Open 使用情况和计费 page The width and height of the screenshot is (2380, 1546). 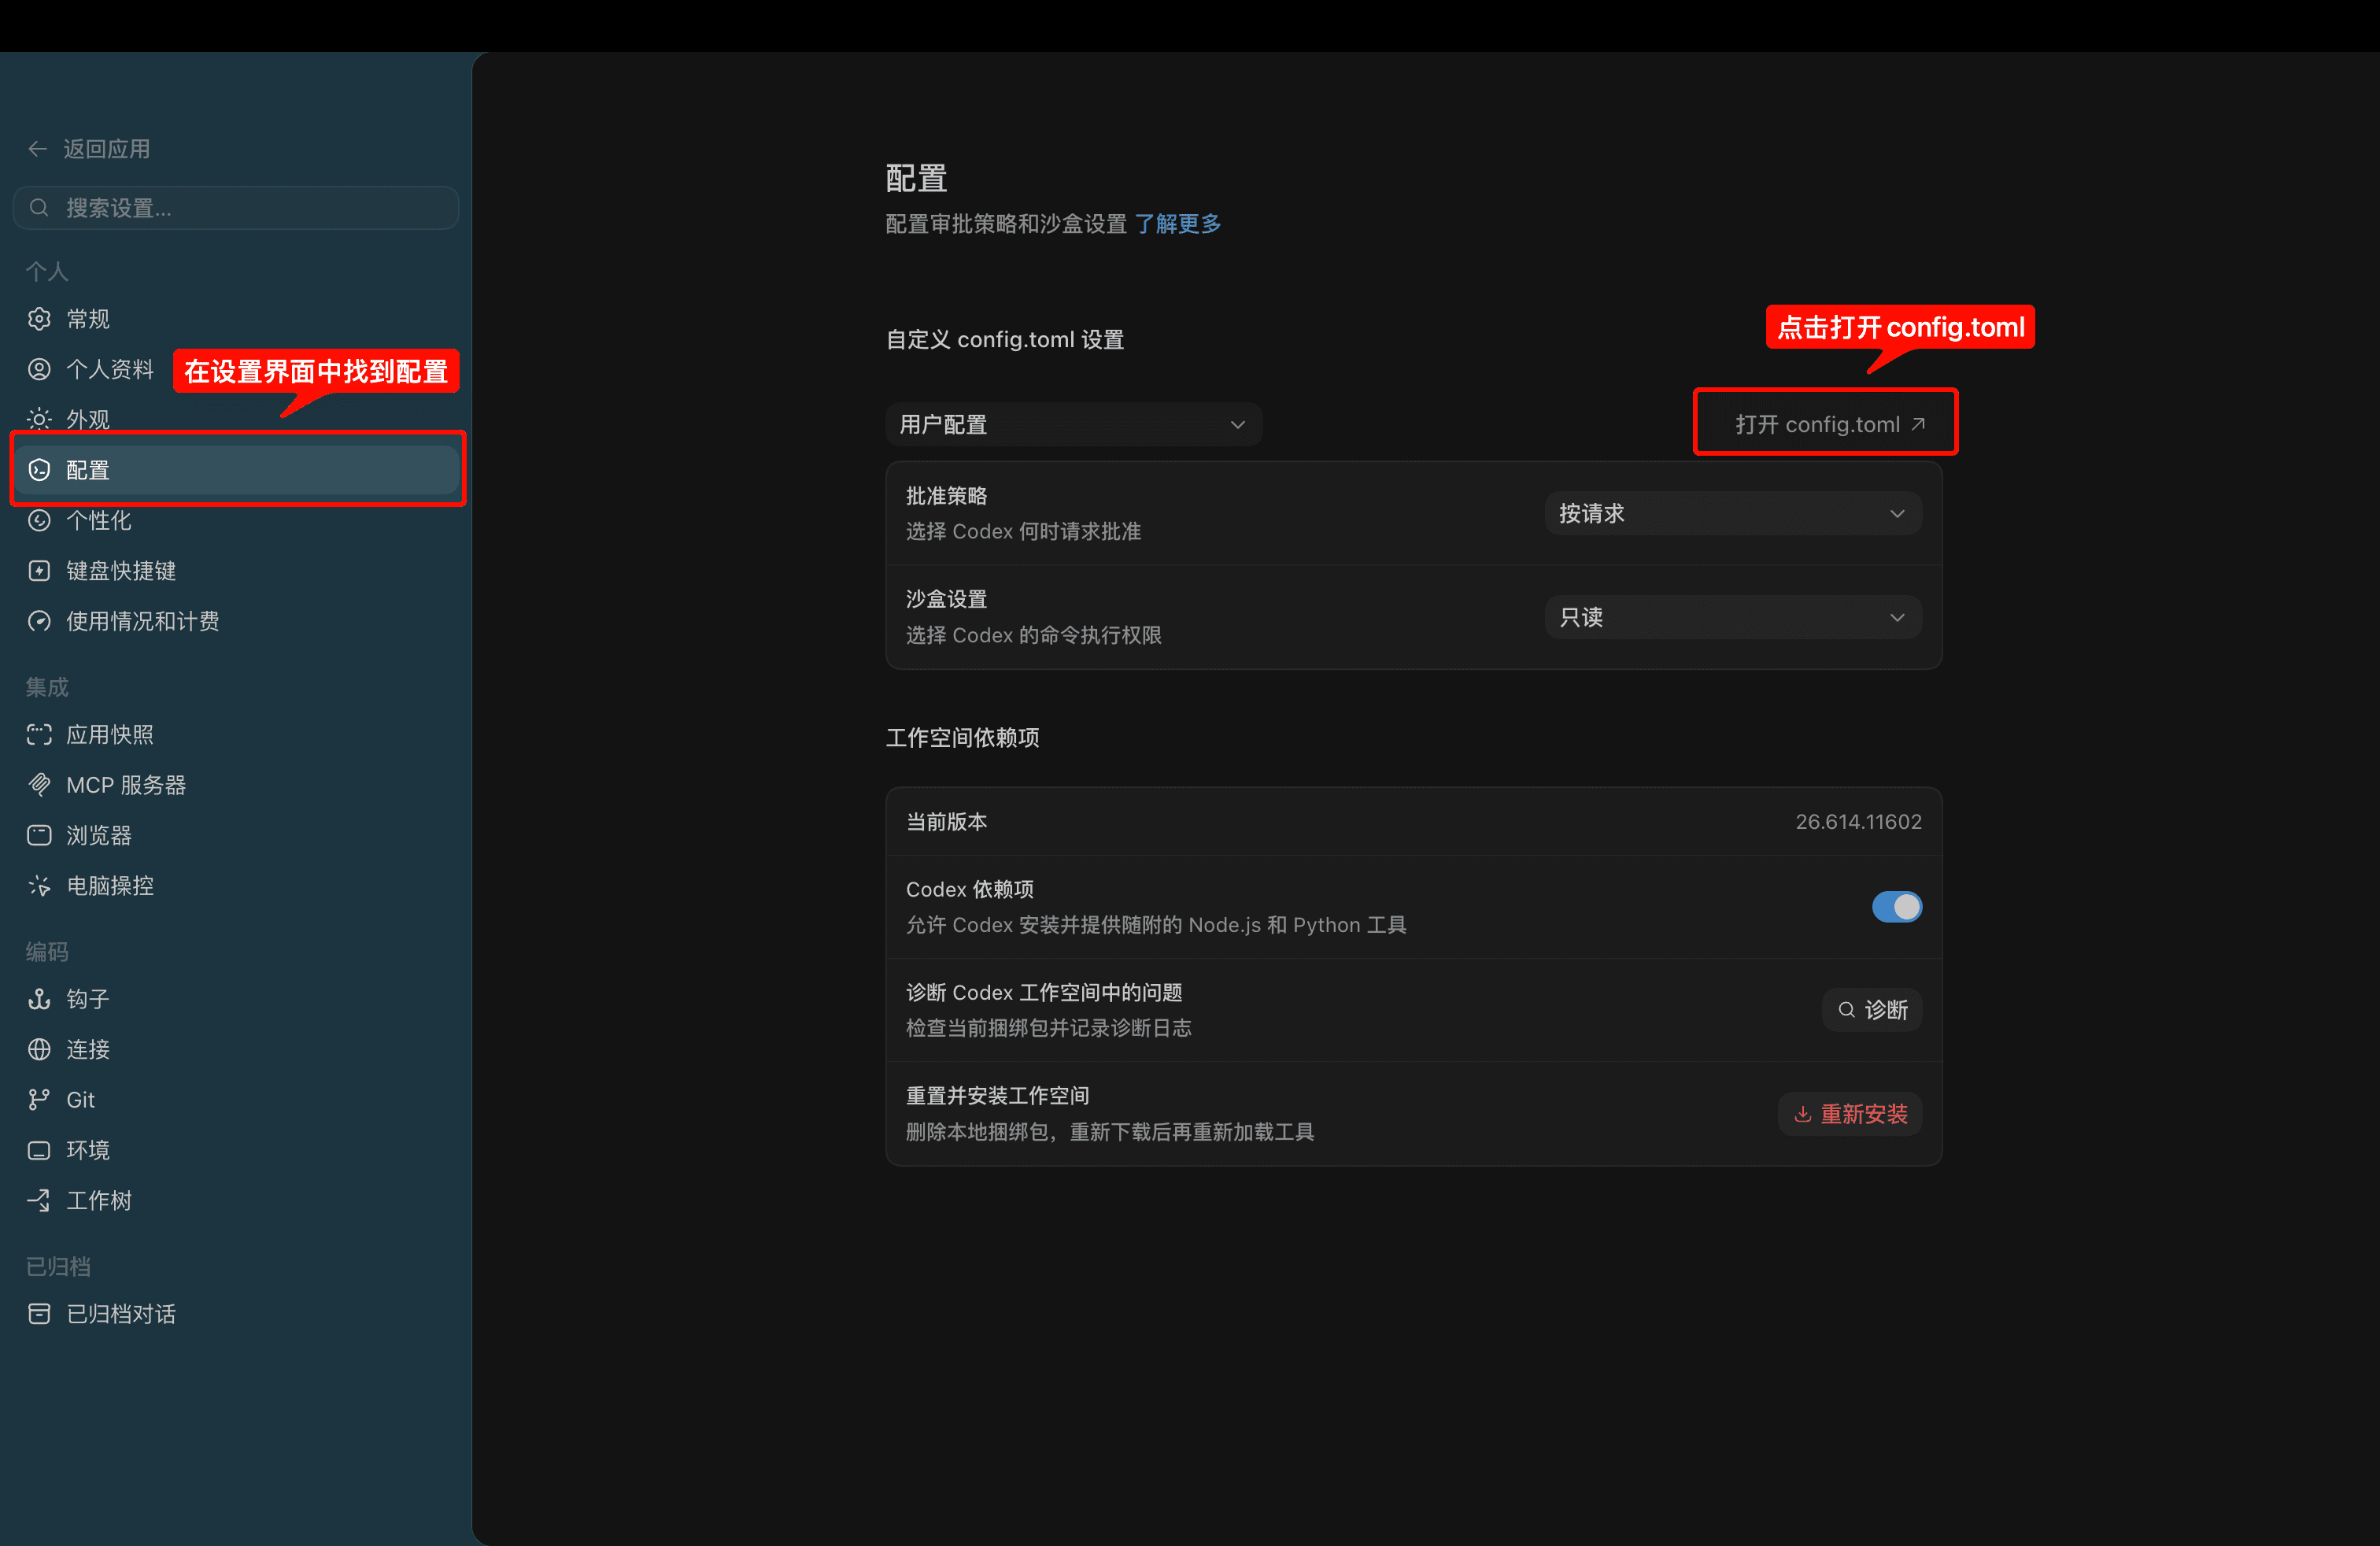point(237,621)
